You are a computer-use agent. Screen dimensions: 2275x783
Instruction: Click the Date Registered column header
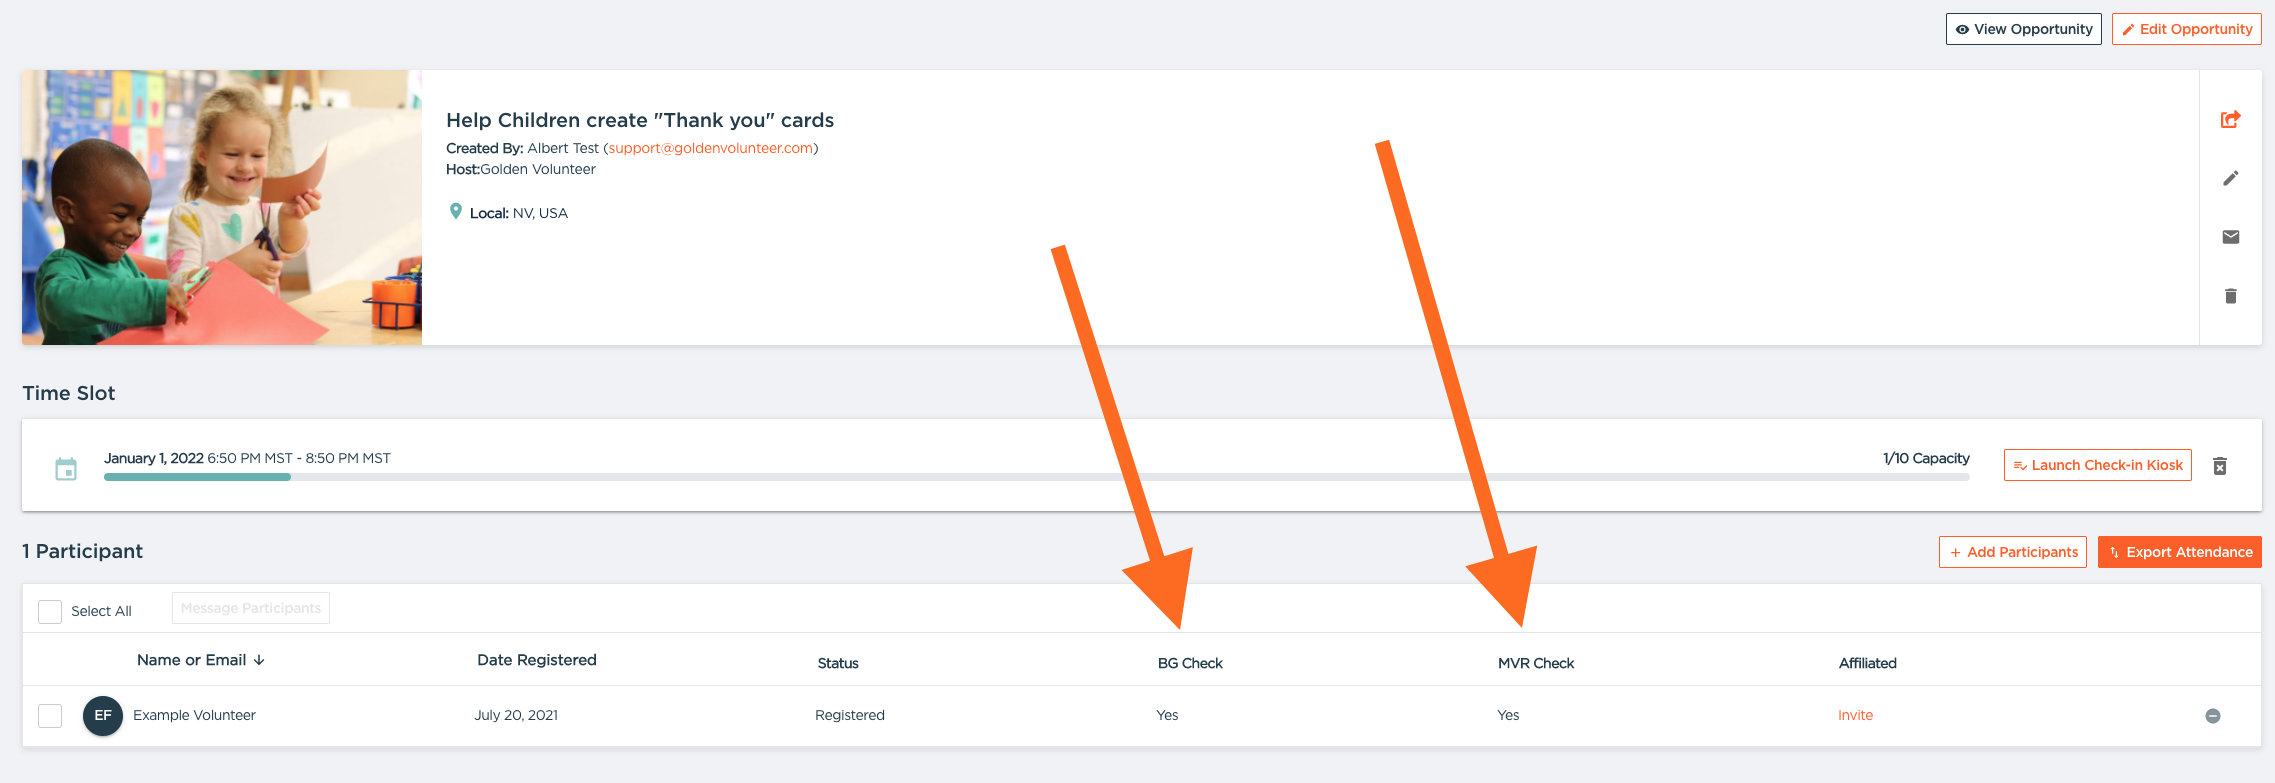click(537, 660)
